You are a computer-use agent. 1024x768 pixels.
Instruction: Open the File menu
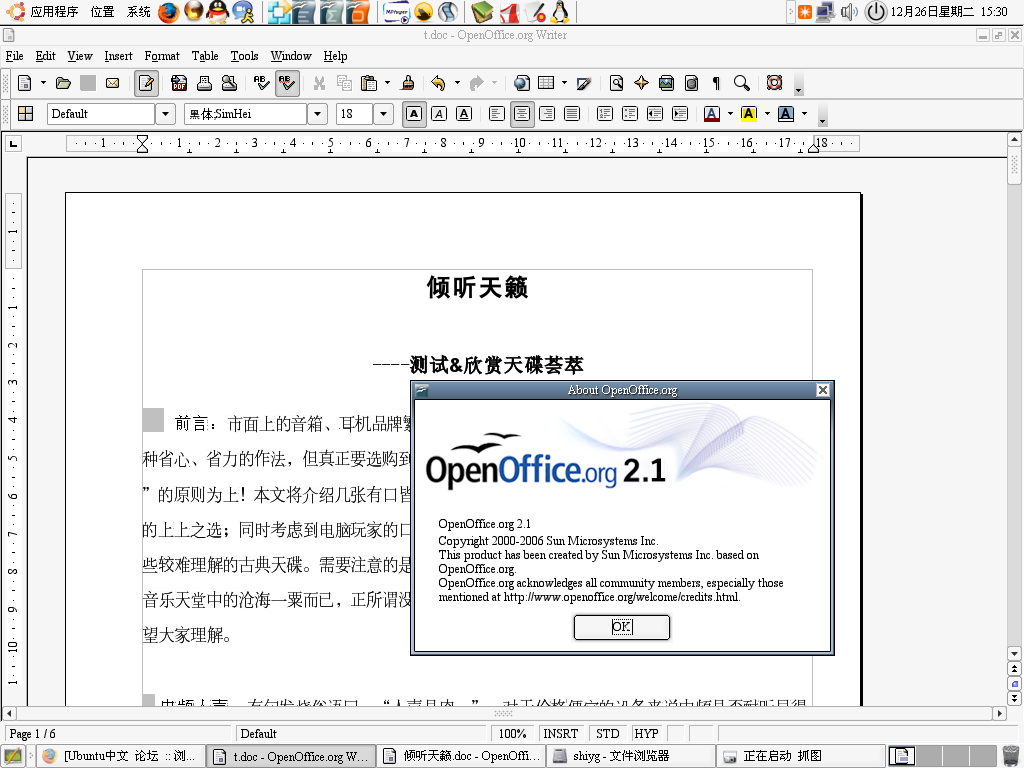click(14, 56)
